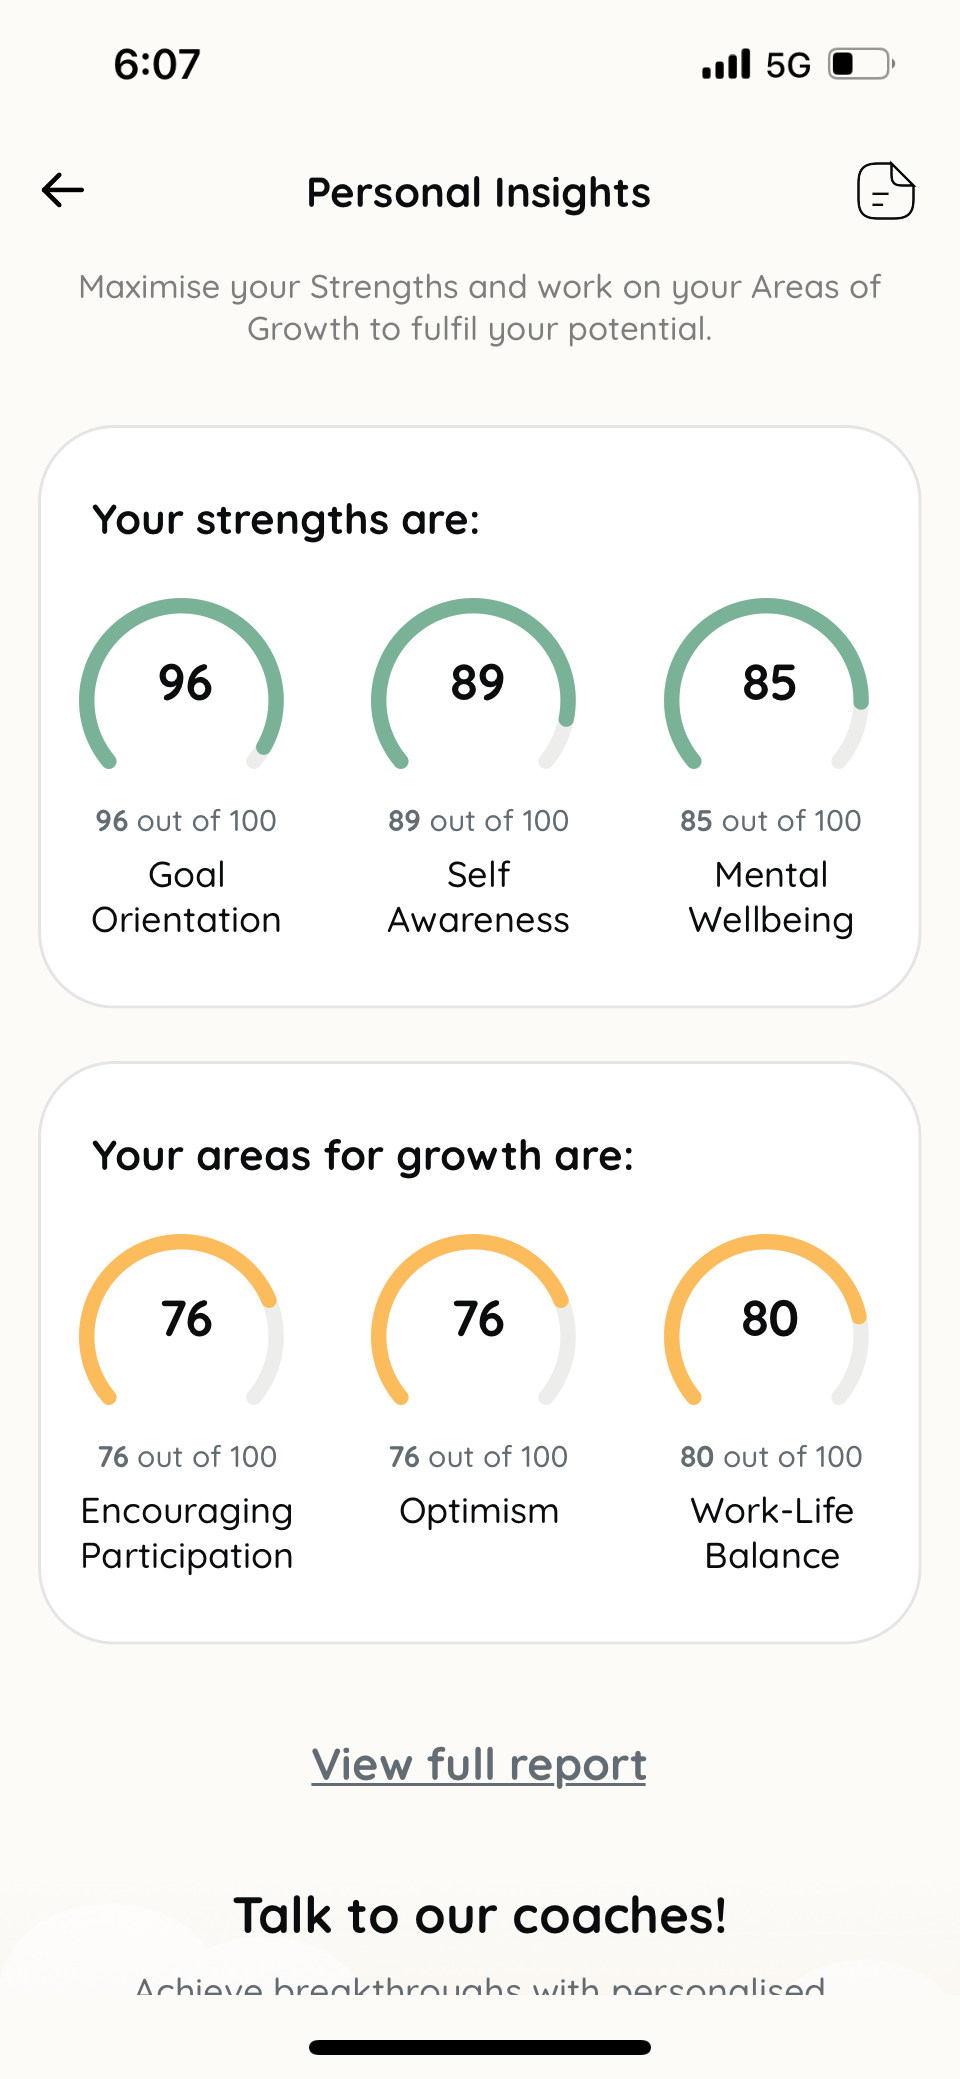The height and width of the screenshot is (2079, 960).
Task: Tap the 5G network indicator
Action: click(x=788, y=65)
